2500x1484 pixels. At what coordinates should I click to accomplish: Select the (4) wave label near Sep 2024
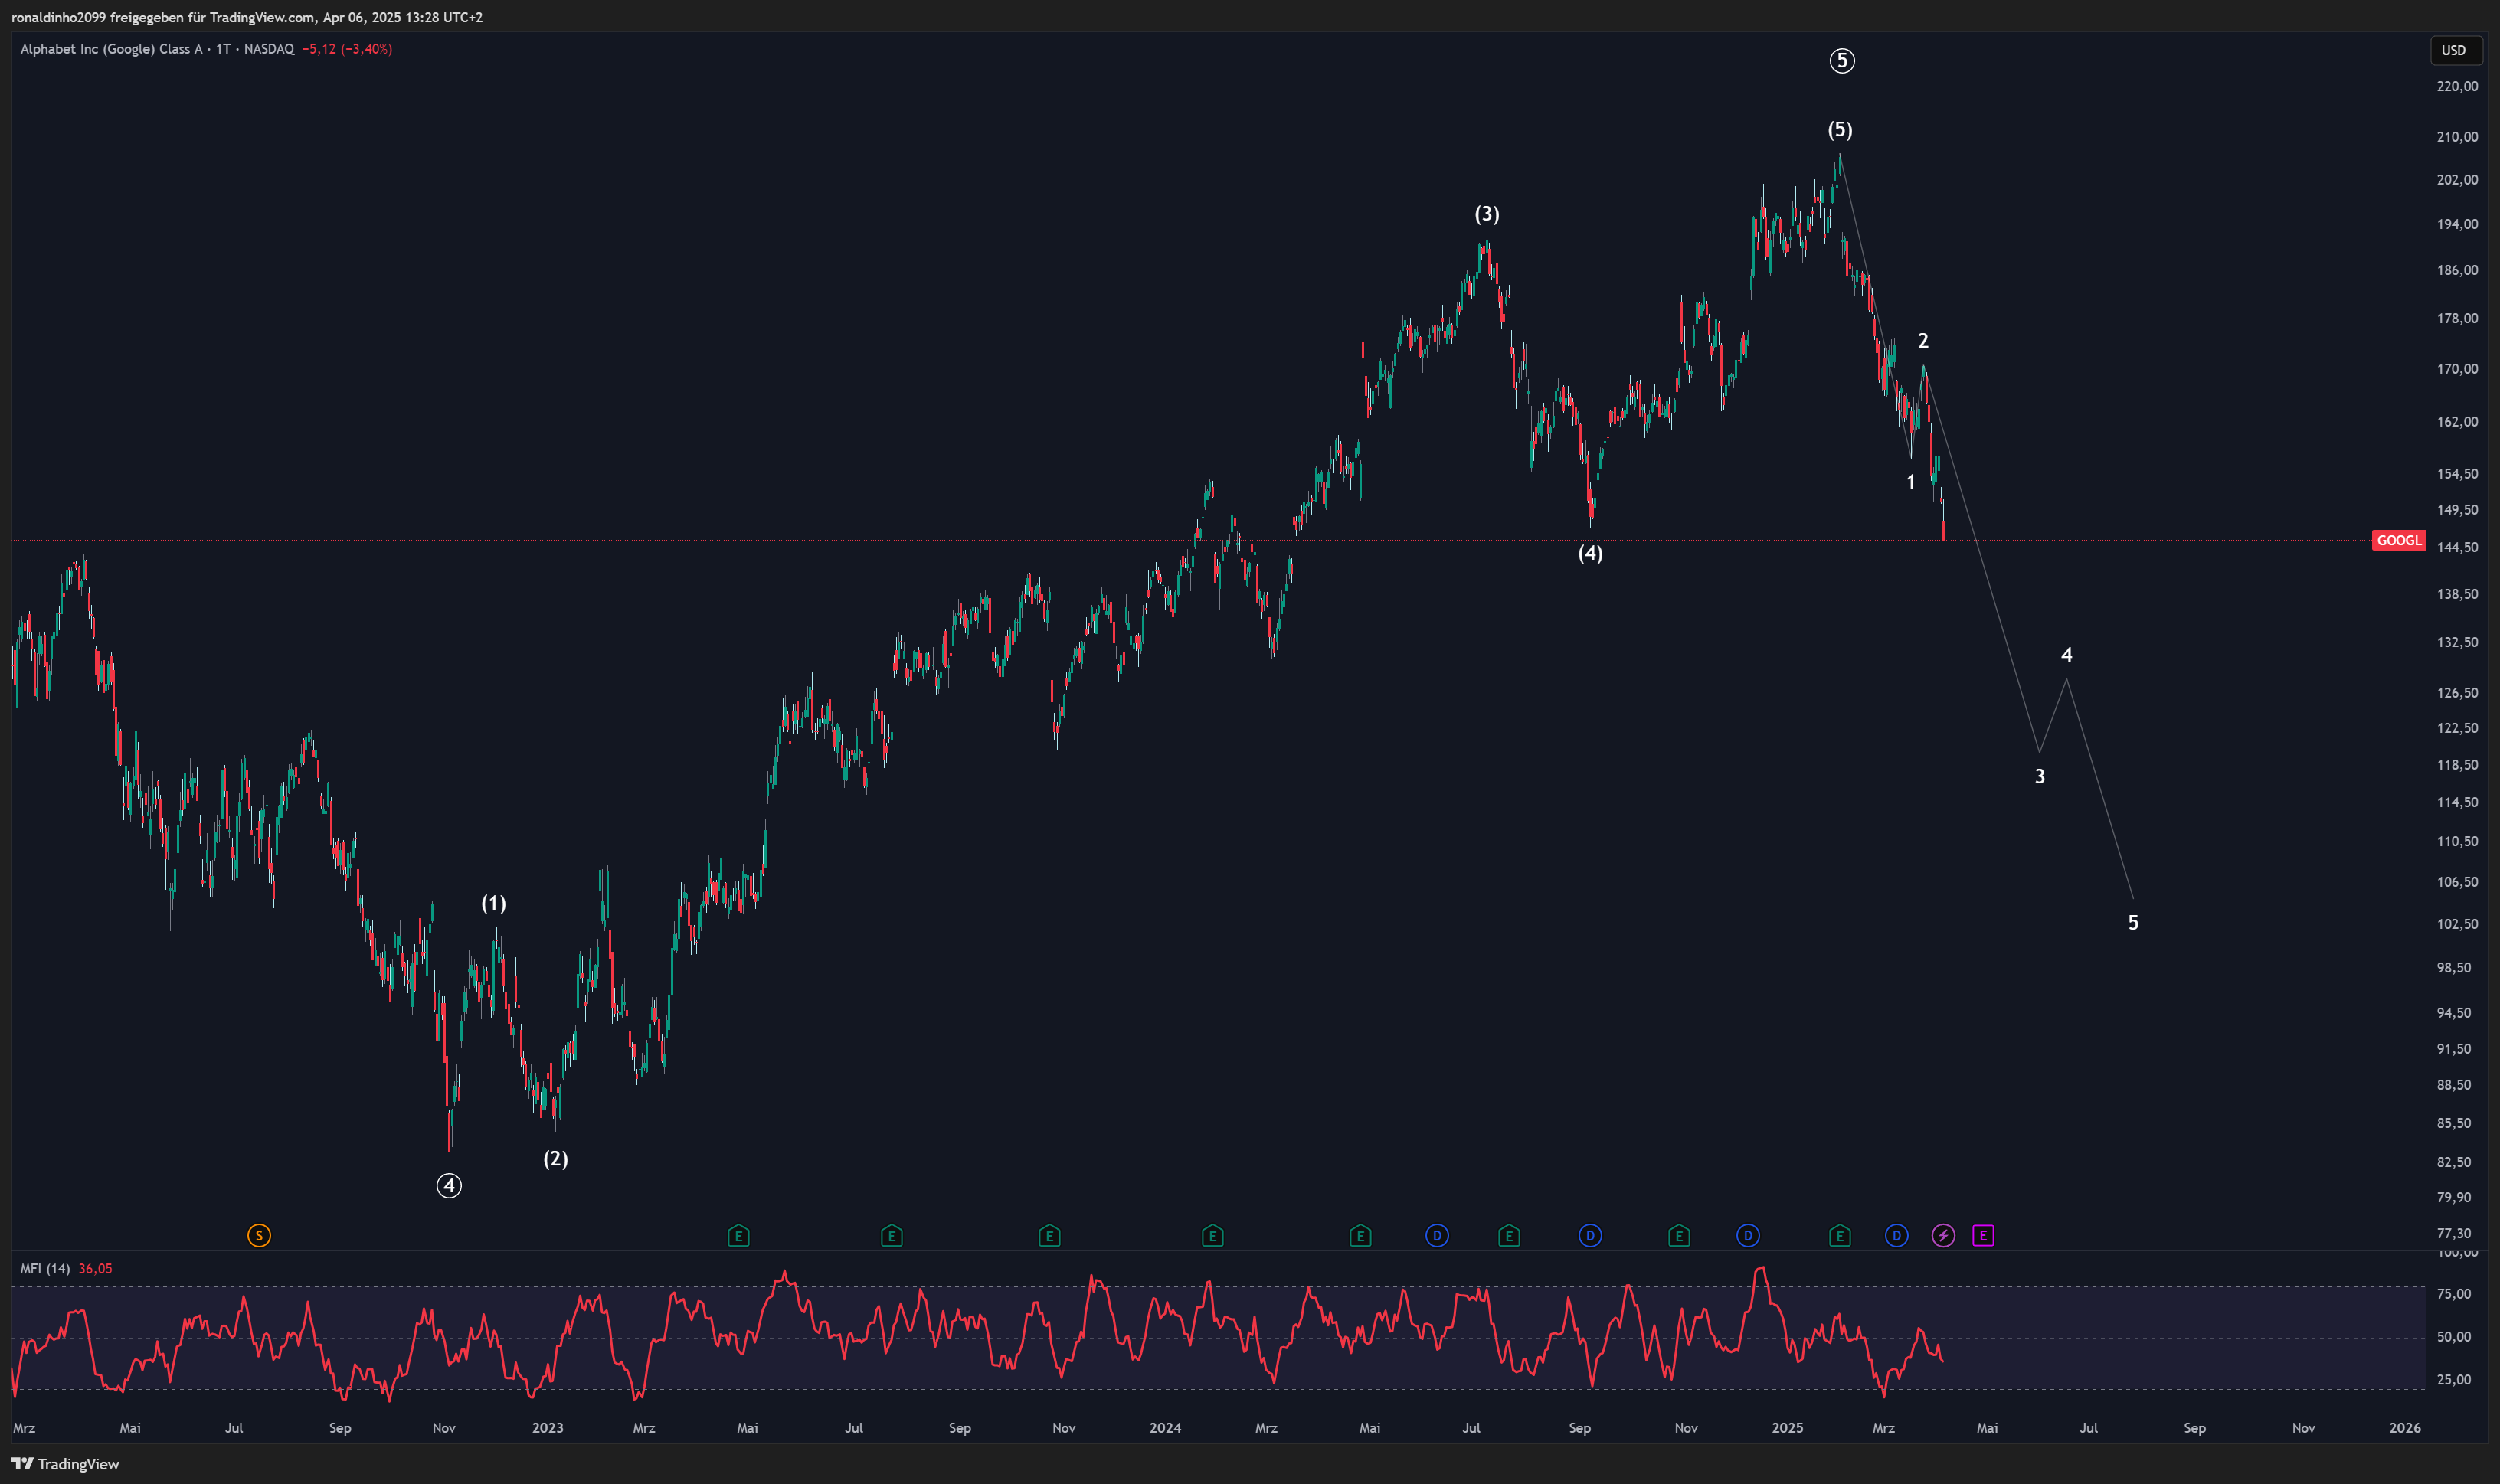[1590, 553]
